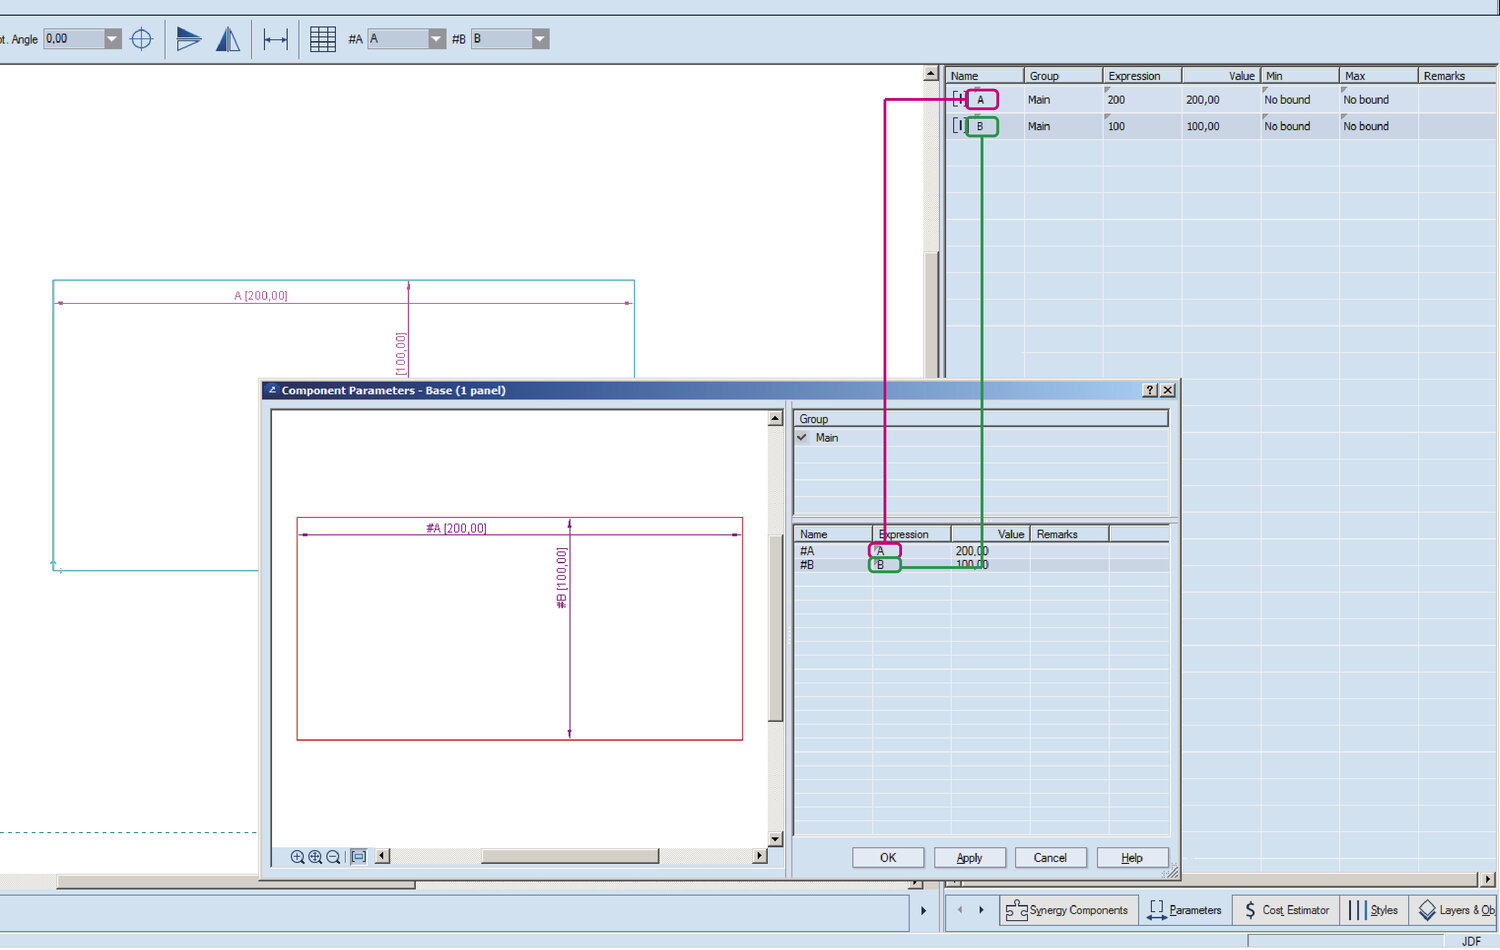
Task: Confirm the dialog with OK
Action: pyautogui.click(x=888, y=858)
